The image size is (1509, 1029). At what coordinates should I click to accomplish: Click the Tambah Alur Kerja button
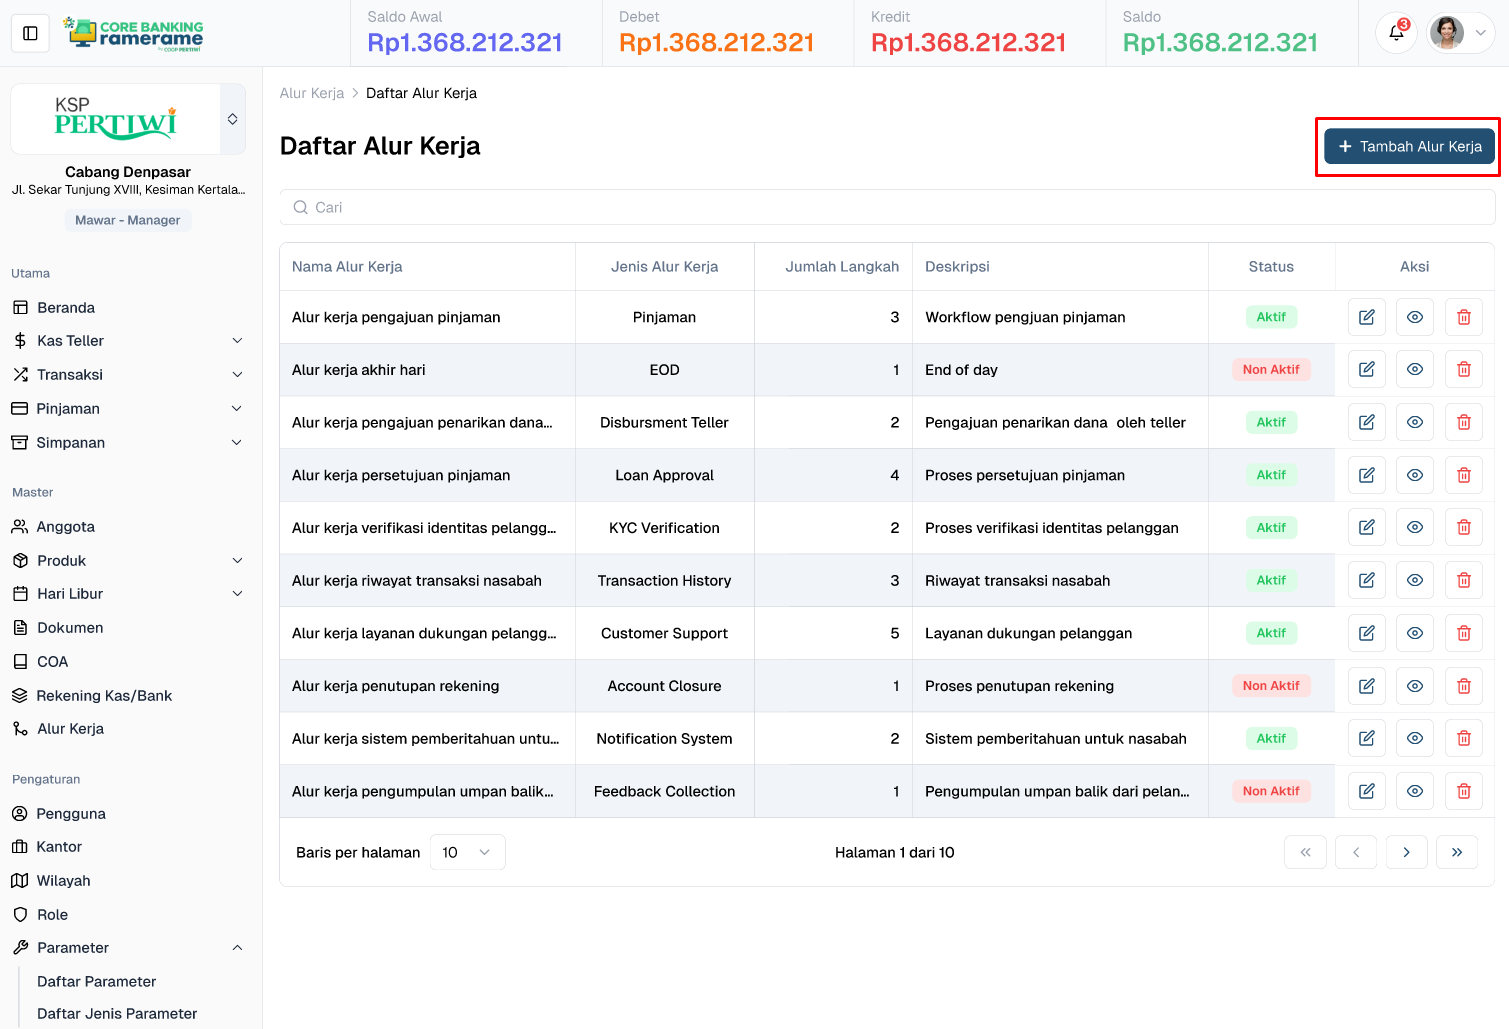(x=1409, y=146)
